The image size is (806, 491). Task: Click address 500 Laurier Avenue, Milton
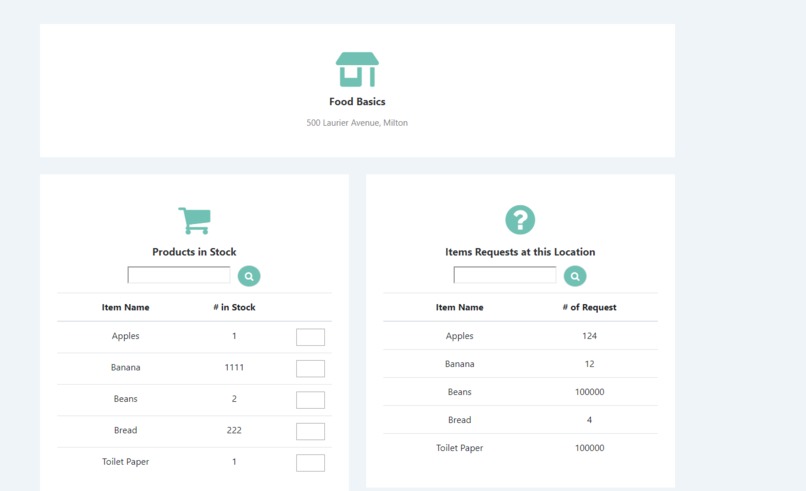click(x=357, y=123)
